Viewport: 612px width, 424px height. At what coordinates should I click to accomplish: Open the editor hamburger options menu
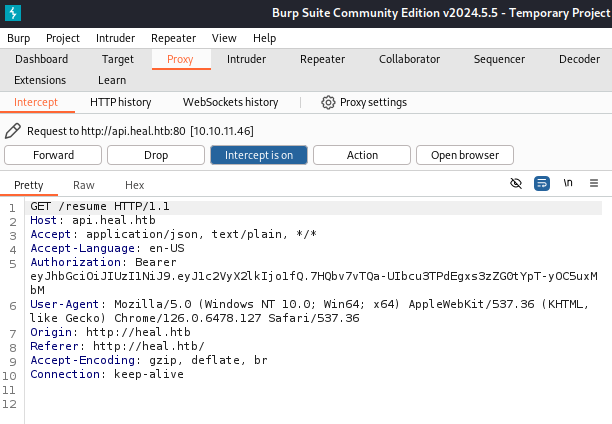tap(594, 184)
